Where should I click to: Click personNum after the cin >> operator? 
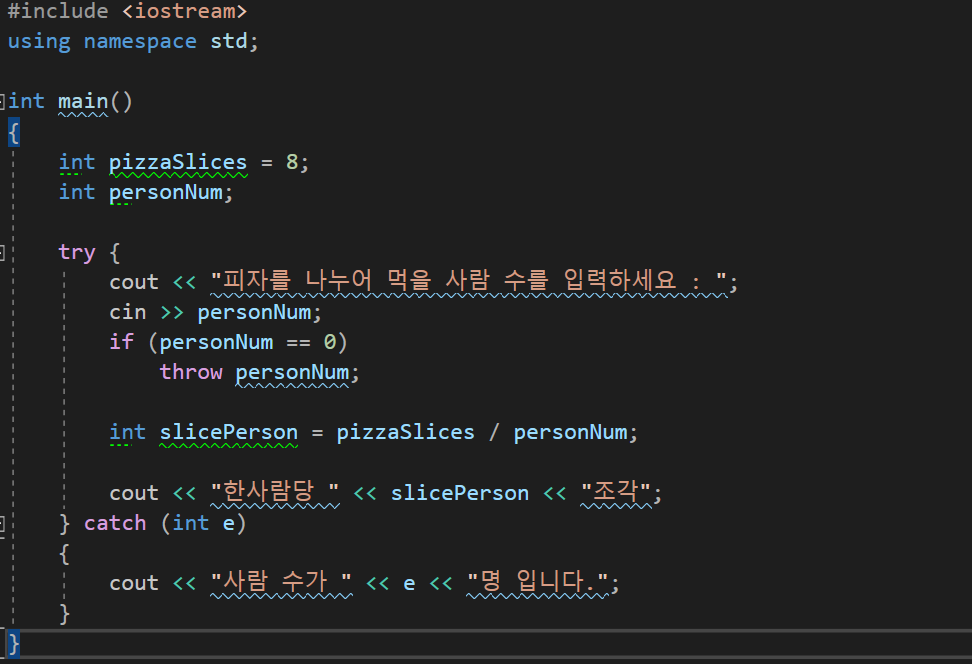(254, 312)
